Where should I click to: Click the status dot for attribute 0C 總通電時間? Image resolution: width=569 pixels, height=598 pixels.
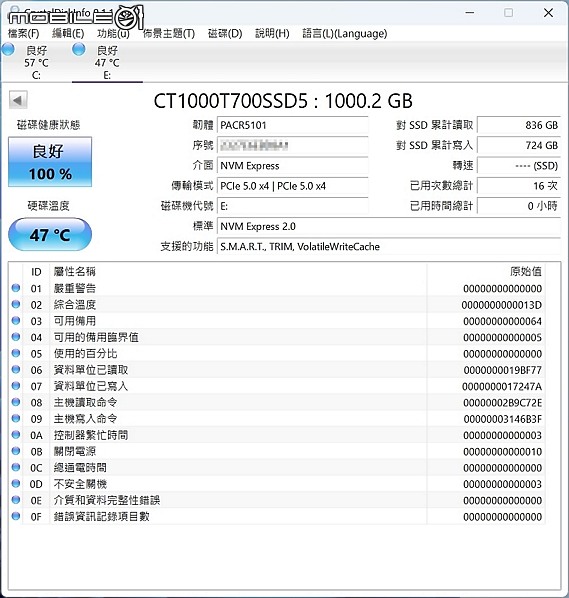tap(16, 467)
